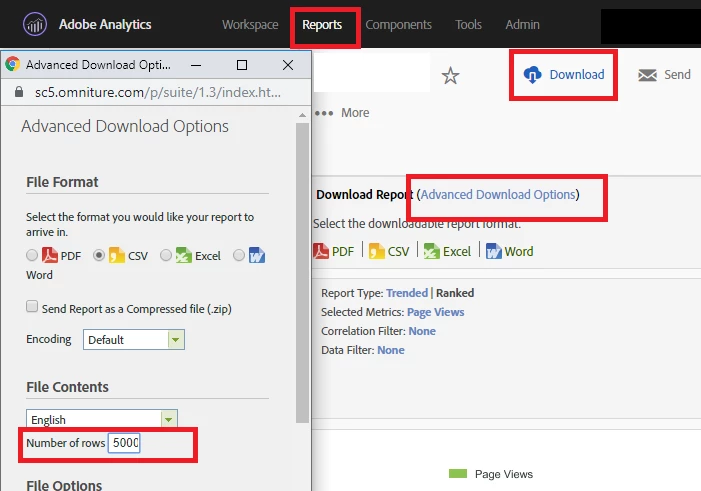Download report as Word in main page
Screen dimensions: 701x491
pos(509,251)
